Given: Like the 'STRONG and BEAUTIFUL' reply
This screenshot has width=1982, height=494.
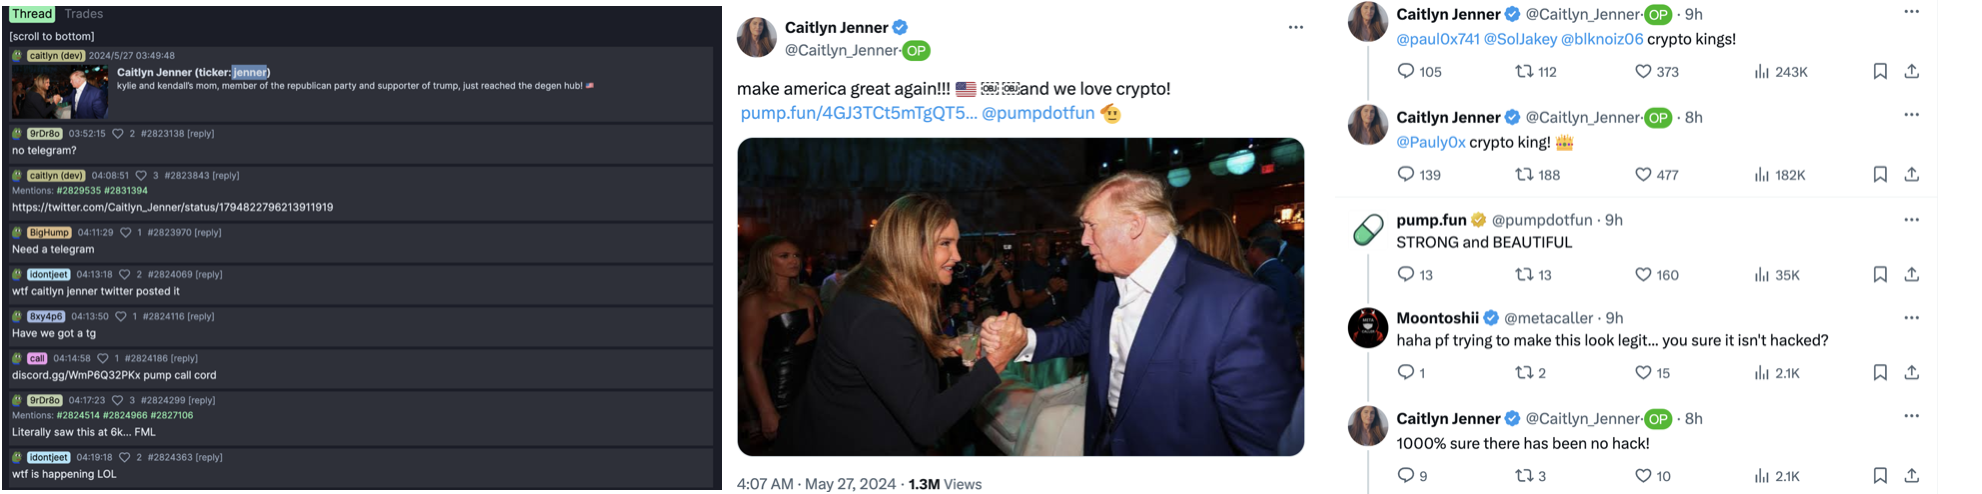Looking at the screenshot, I should [x=1643, y=274].
